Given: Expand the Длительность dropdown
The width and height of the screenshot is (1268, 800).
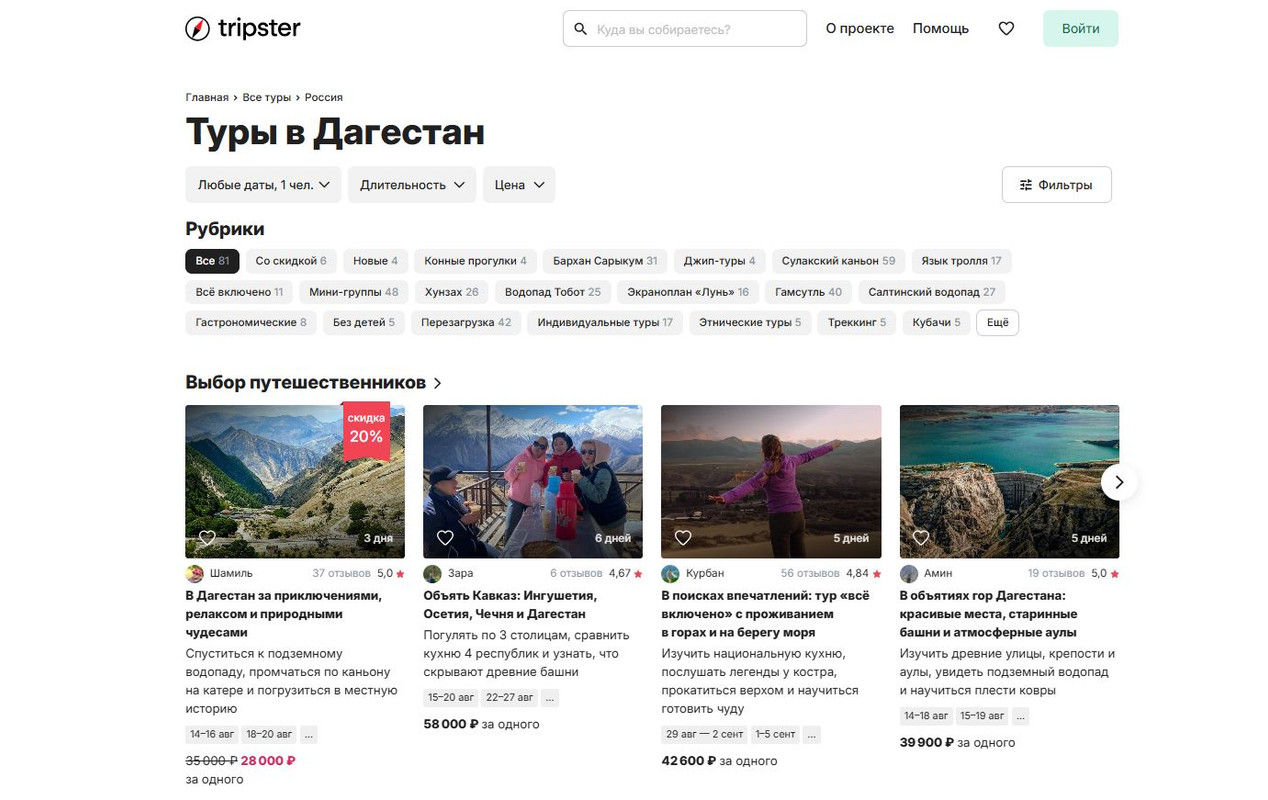Looking at the screenshot, I should (412, 185).
